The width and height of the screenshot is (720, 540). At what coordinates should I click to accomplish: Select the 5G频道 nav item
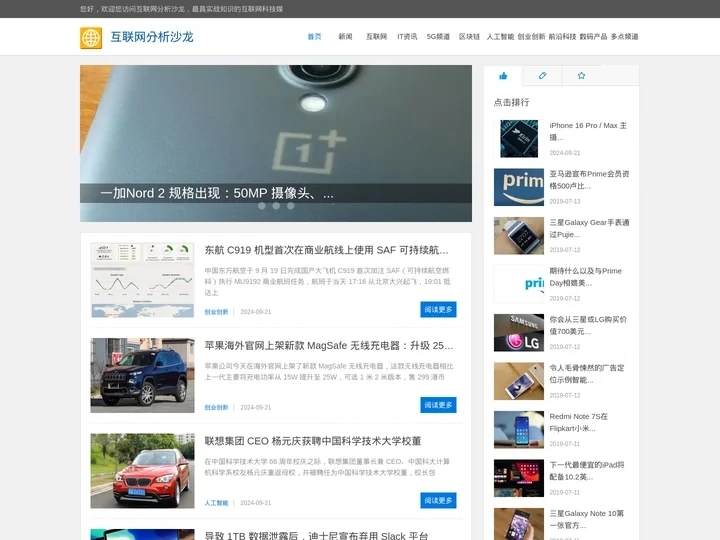438,37
